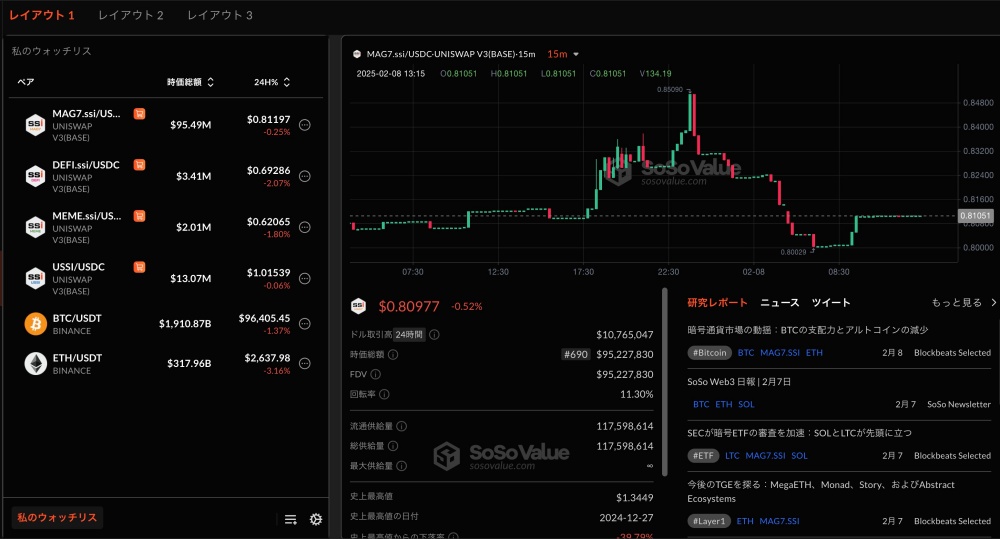Click the #Bitcoin tag on first report
Viewport: 1000px width, 539px height.
pos(708,352)
